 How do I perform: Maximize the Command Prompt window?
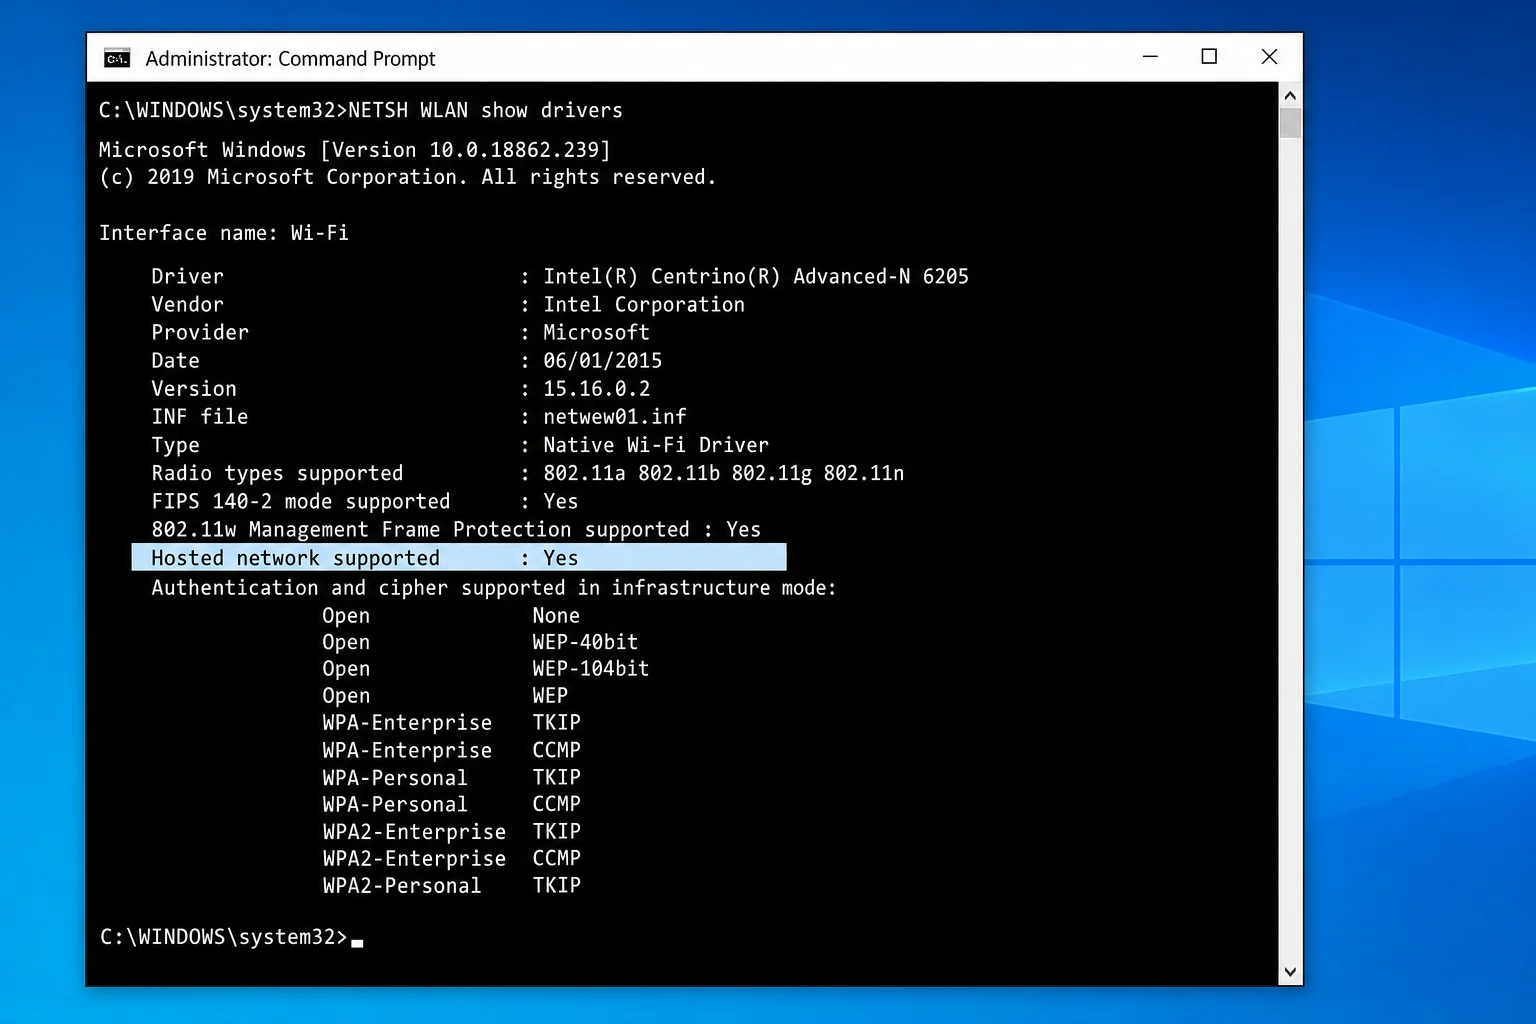point(1209,57)
